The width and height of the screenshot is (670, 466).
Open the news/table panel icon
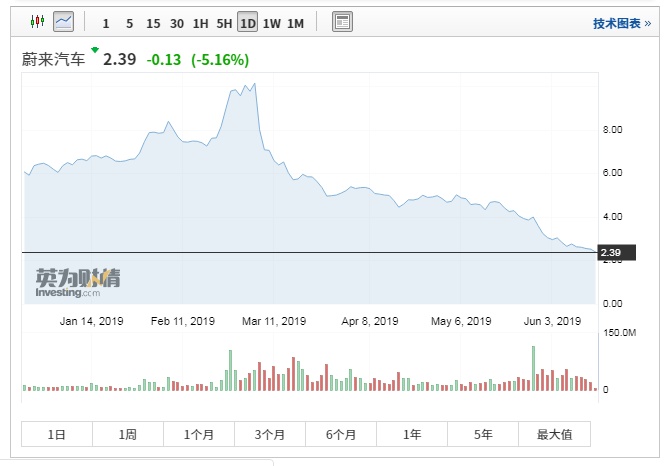tap(342, 22)
